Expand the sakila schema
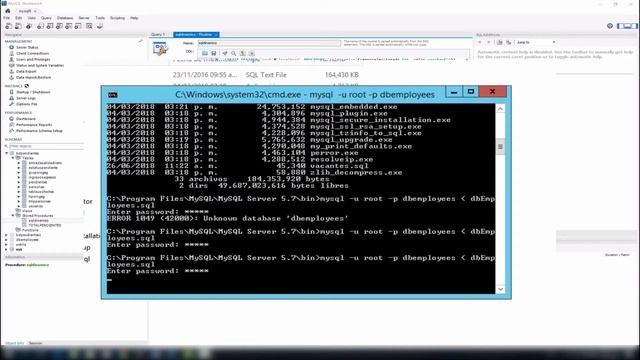 click(7, 244)
